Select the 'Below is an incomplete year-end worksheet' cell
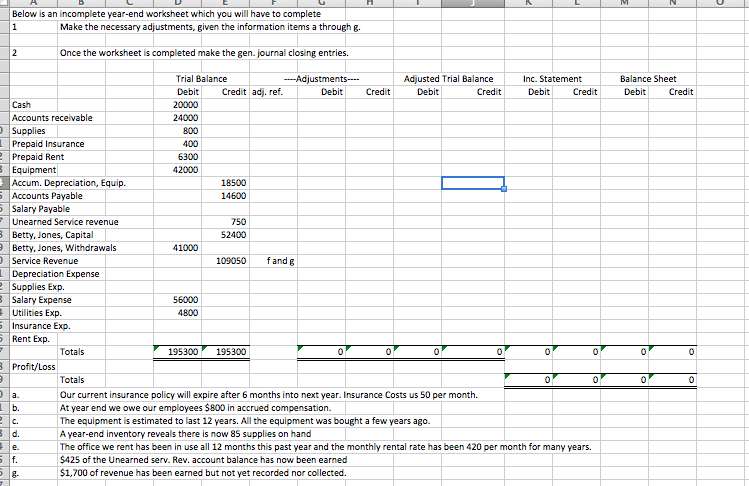This screenshot has height=486, width=749. pos(166,14)
